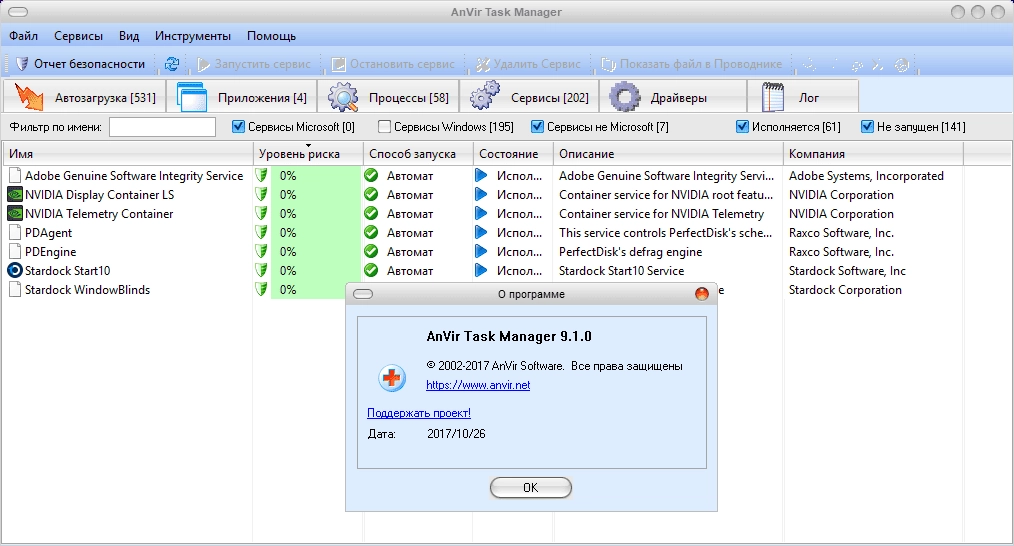Screen dimensions: 1014x546
Task: Click the refresh icon in the toolbar
Action: (171, 64)
